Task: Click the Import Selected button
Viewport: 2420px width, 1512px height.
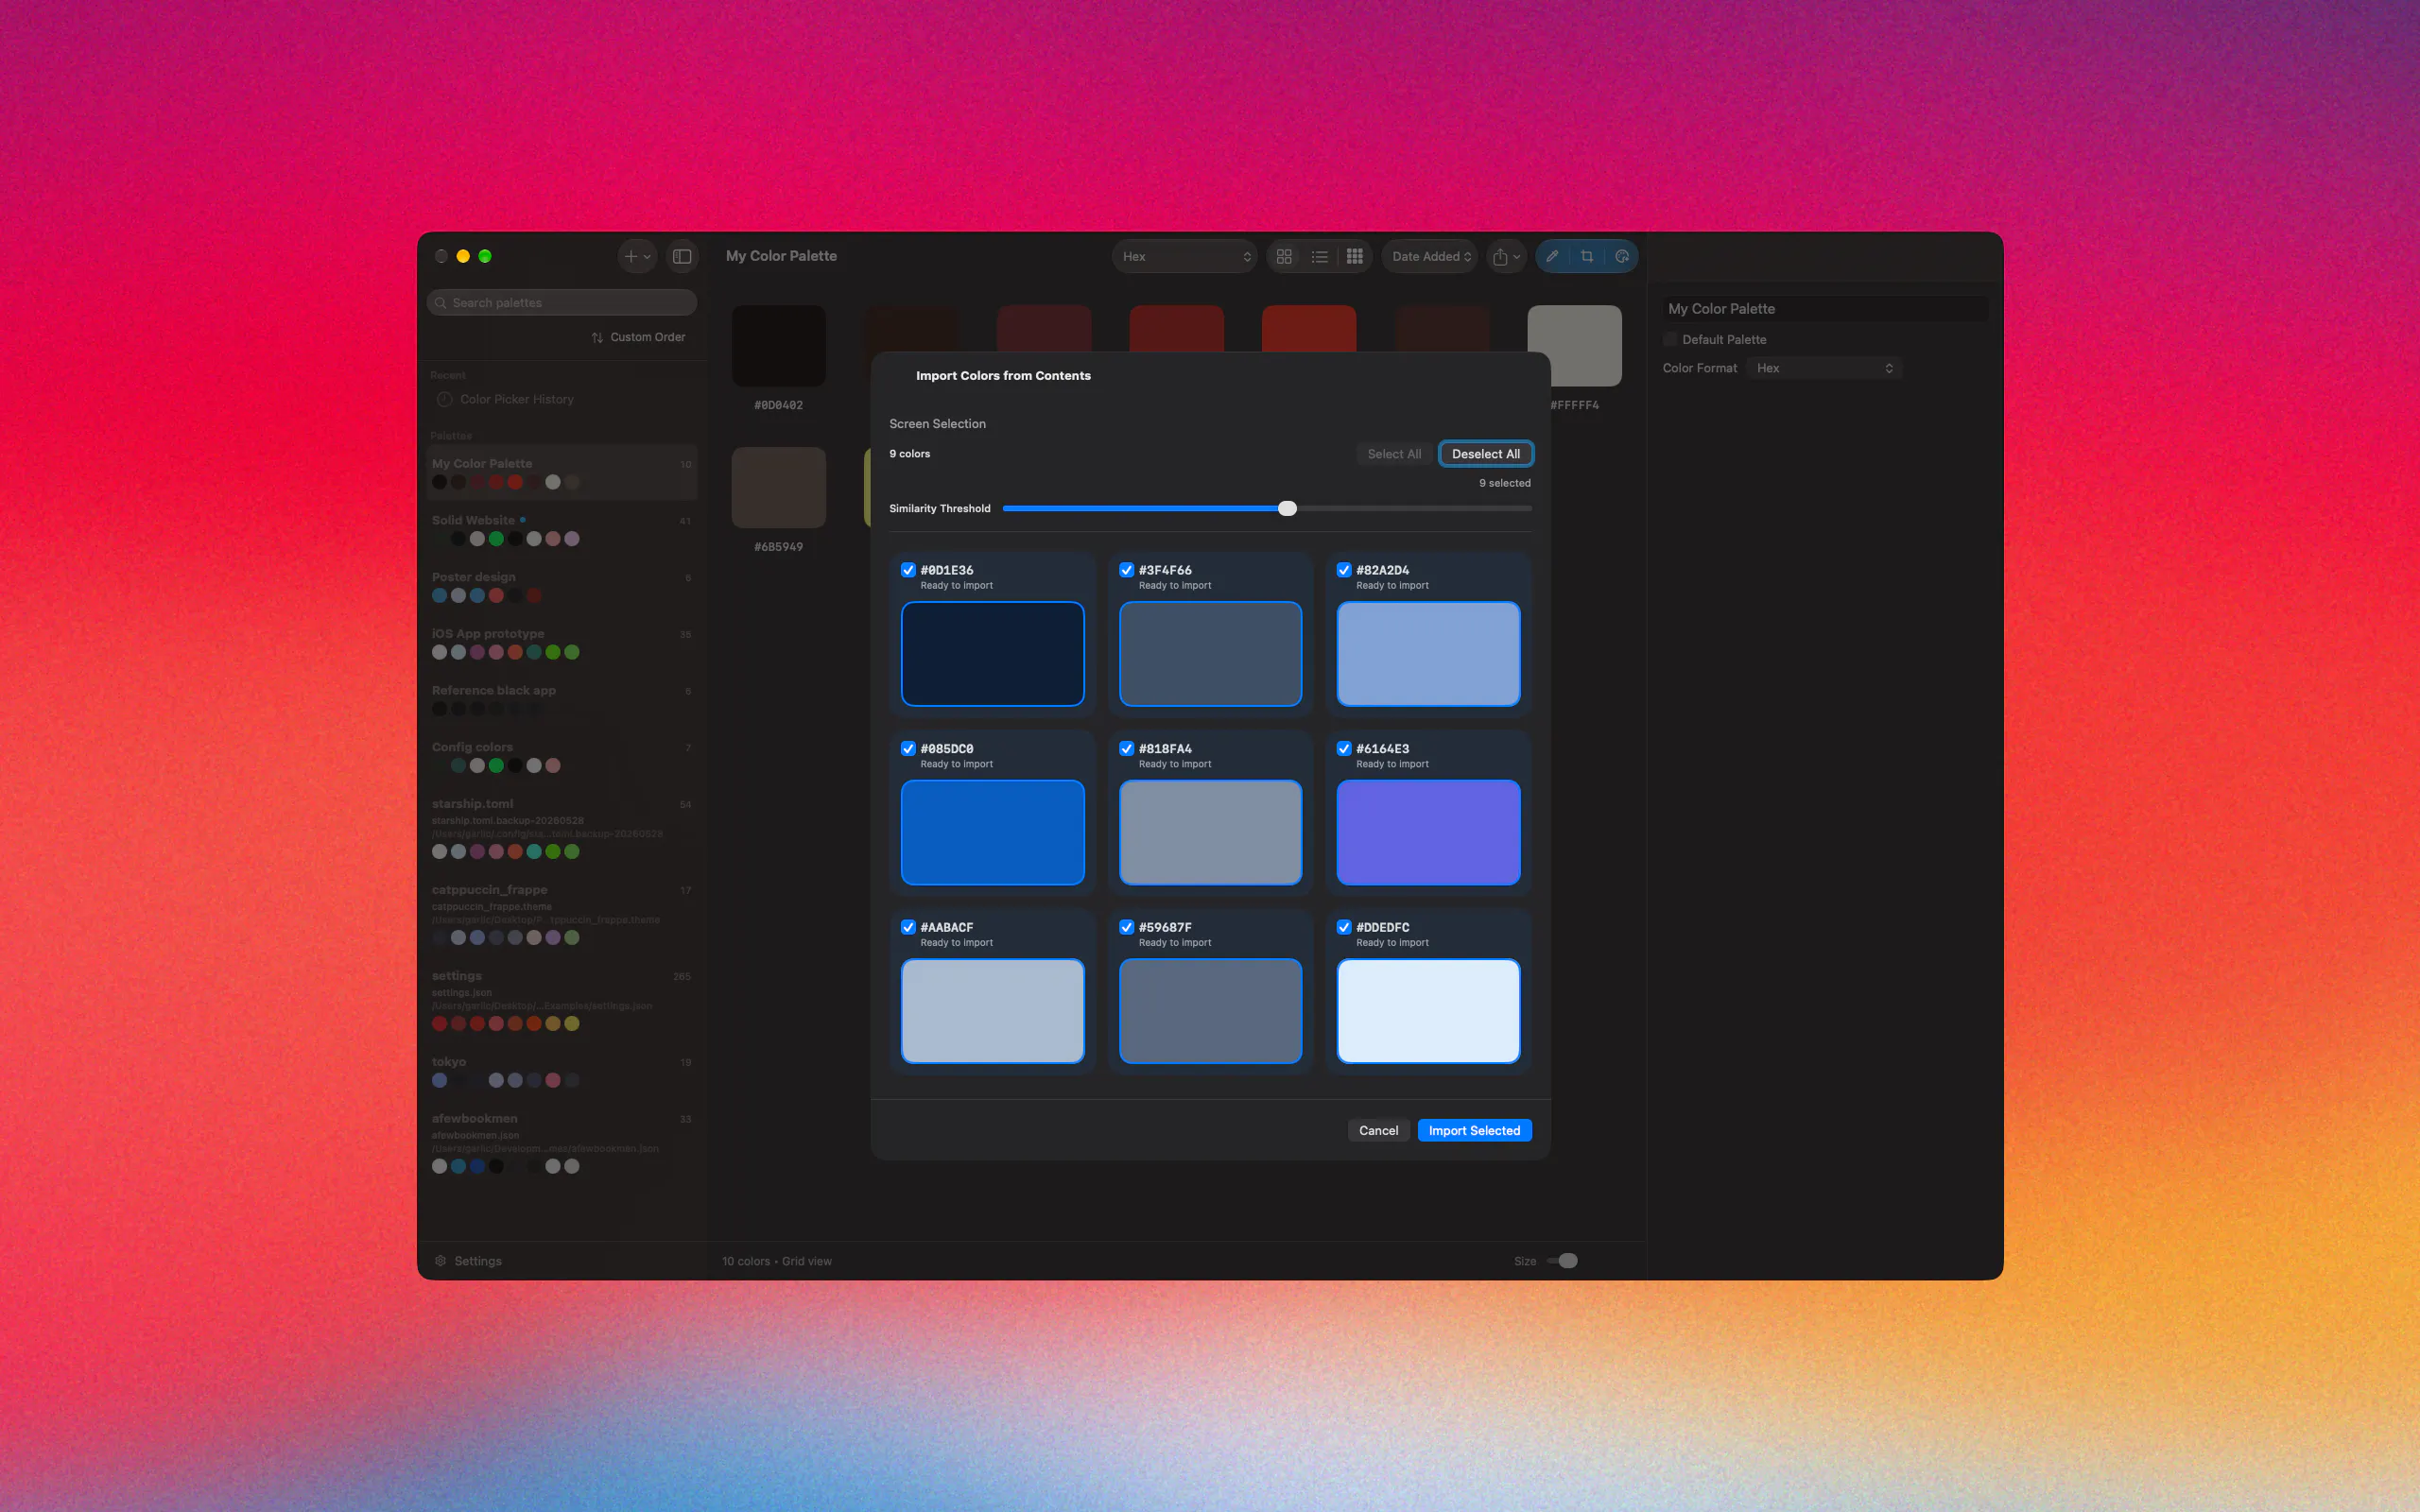Action: tap(1474, 1131)
